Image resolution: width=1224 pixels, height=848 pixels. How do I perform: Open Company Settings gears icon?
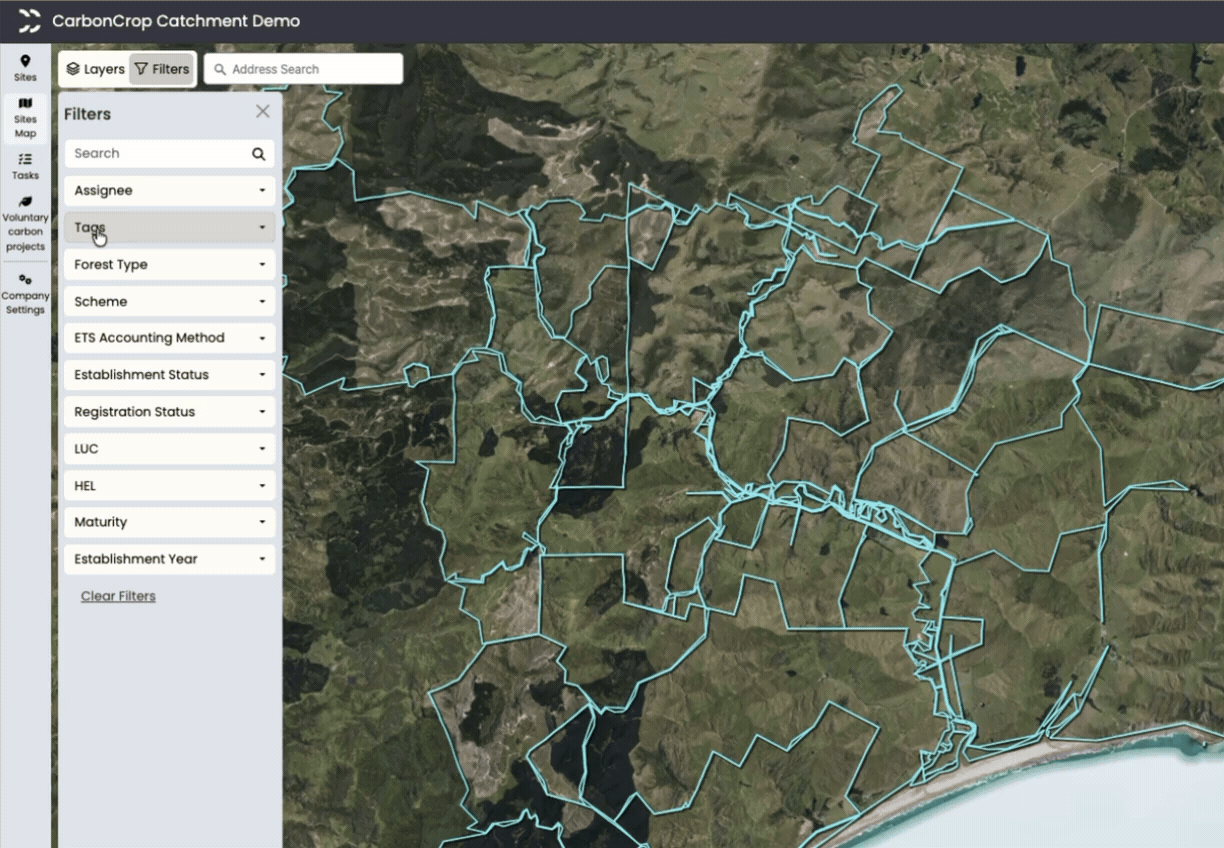[25, 280]
